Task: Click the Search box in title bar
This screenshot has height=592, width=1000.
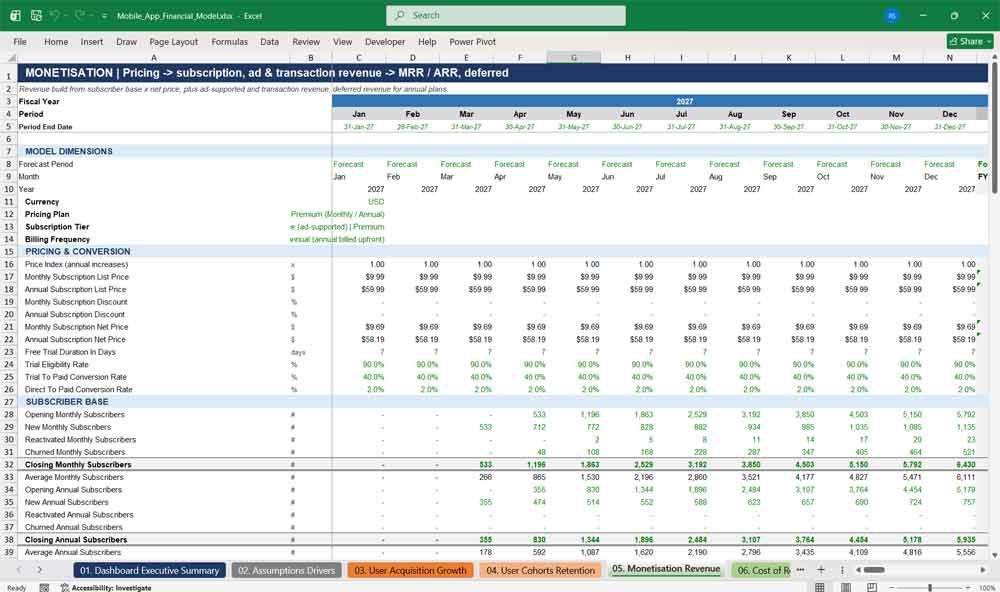Action: click(x=506, y=15)
